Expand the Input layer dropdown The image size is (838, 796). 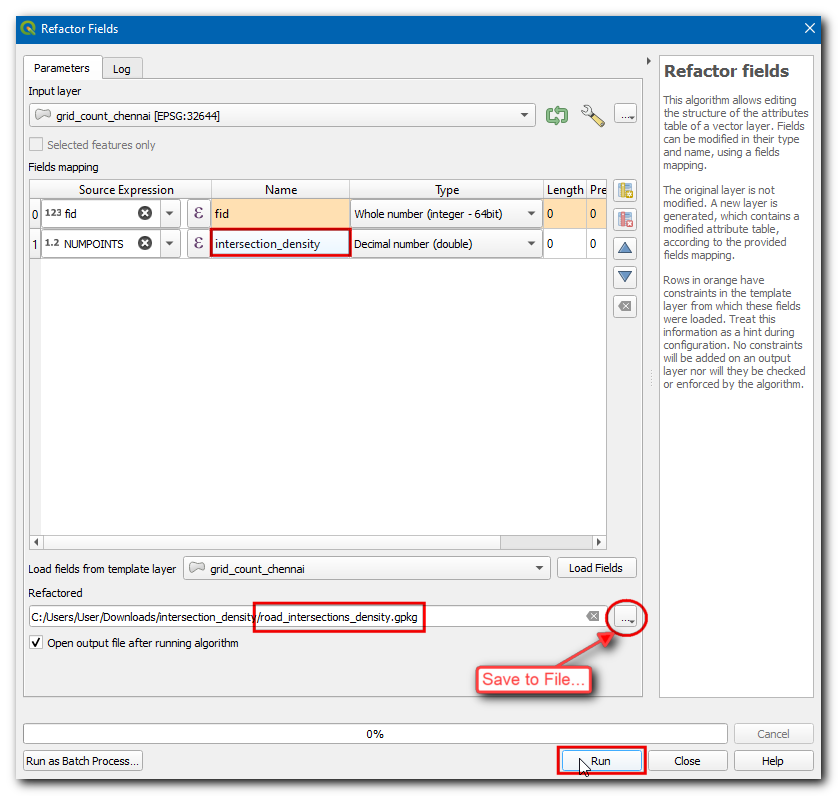tap(526, 116)
